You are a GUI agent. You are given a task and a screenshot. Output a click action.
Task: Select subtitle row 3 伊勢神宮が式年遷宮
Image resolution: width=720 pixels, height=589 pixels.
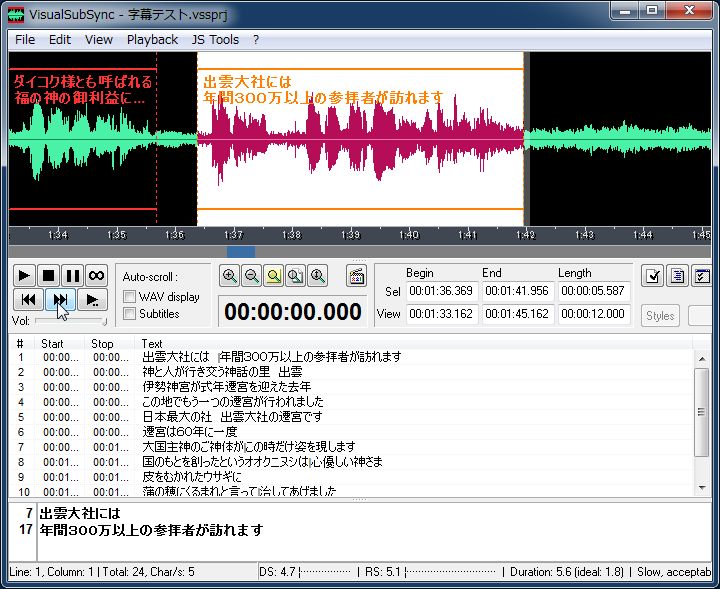click(x=351, y=387)
